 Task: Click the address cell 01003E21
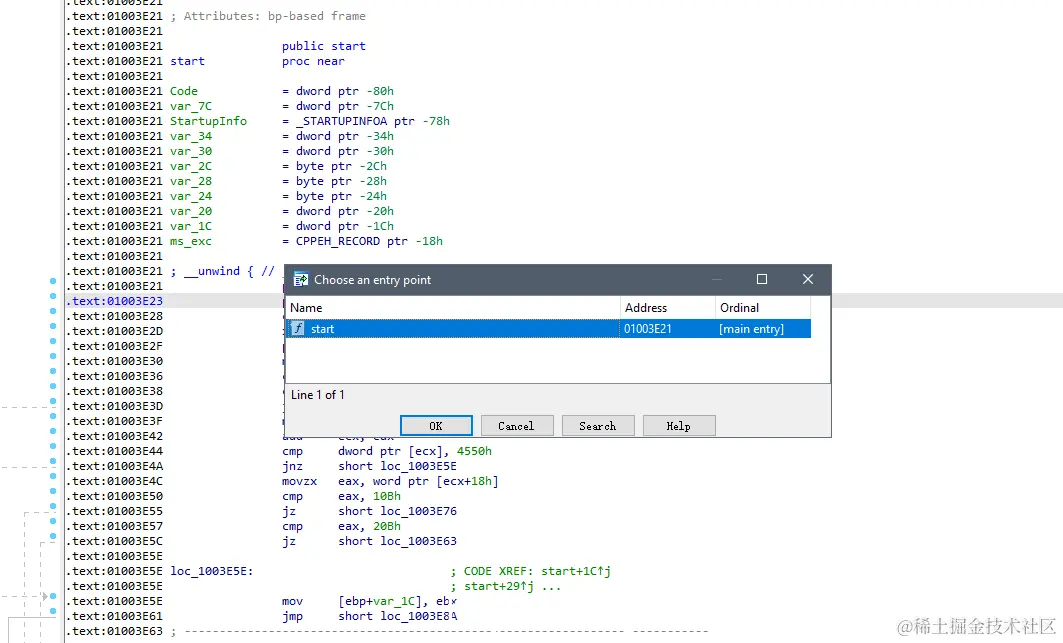coord(647,329)
